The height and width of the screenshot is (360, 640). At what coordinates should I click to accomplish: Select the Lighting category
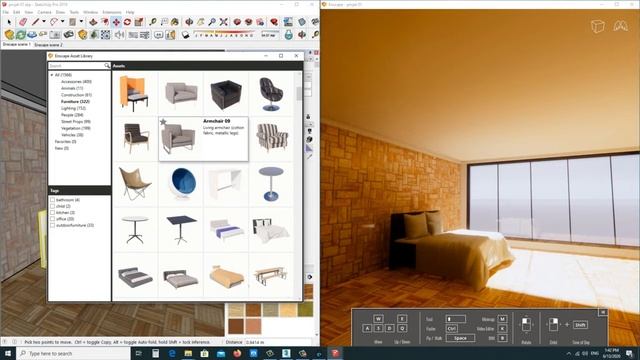[x=73, y=108]
